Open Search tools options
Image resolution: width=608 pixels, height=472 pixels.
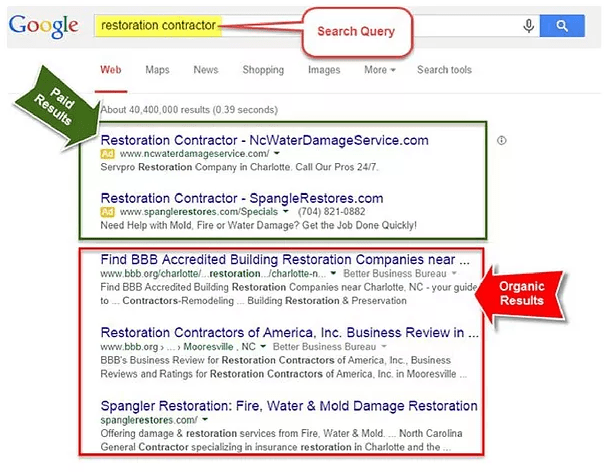[444, 70]
